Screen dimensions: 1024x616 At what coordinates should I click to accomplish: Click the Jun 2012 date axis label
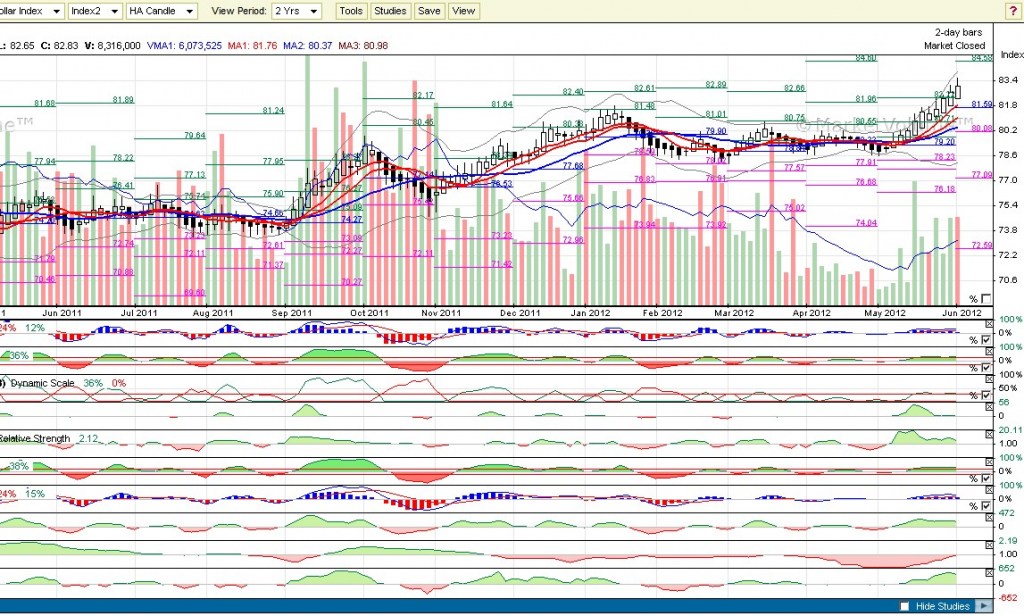(x=962, y=313)
